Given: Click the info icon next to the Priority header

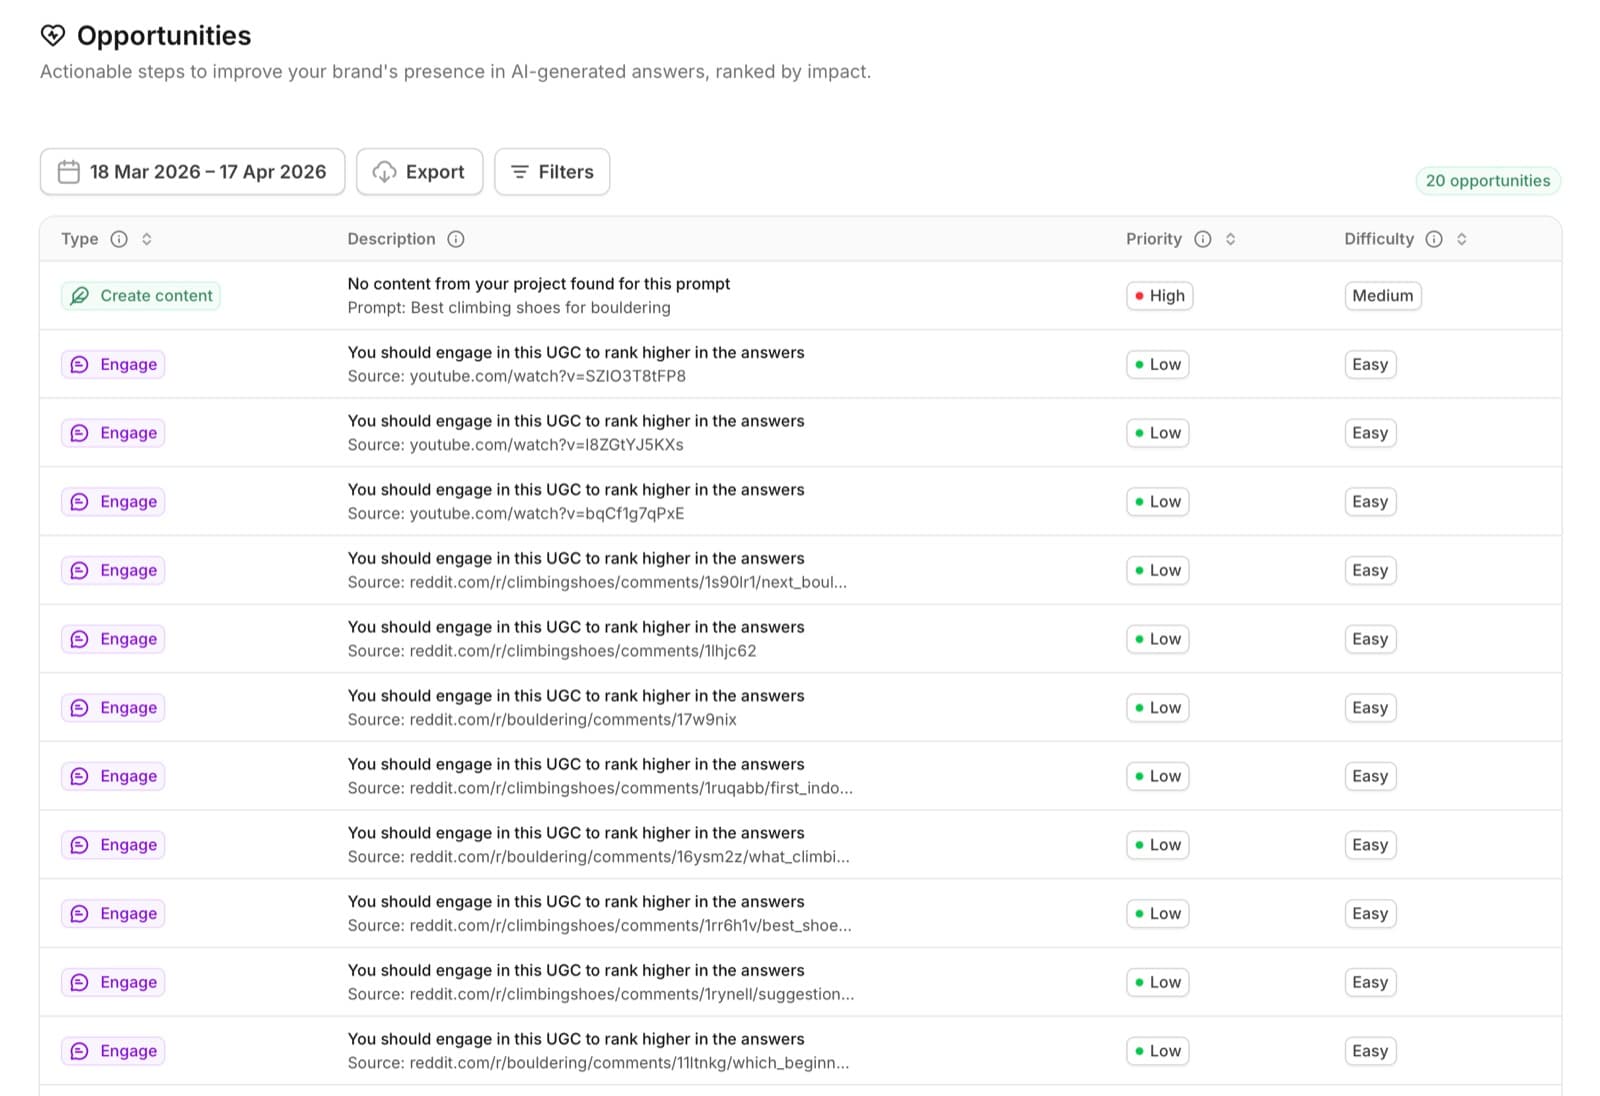Looking at the screenshot, I should point(1202,239).
